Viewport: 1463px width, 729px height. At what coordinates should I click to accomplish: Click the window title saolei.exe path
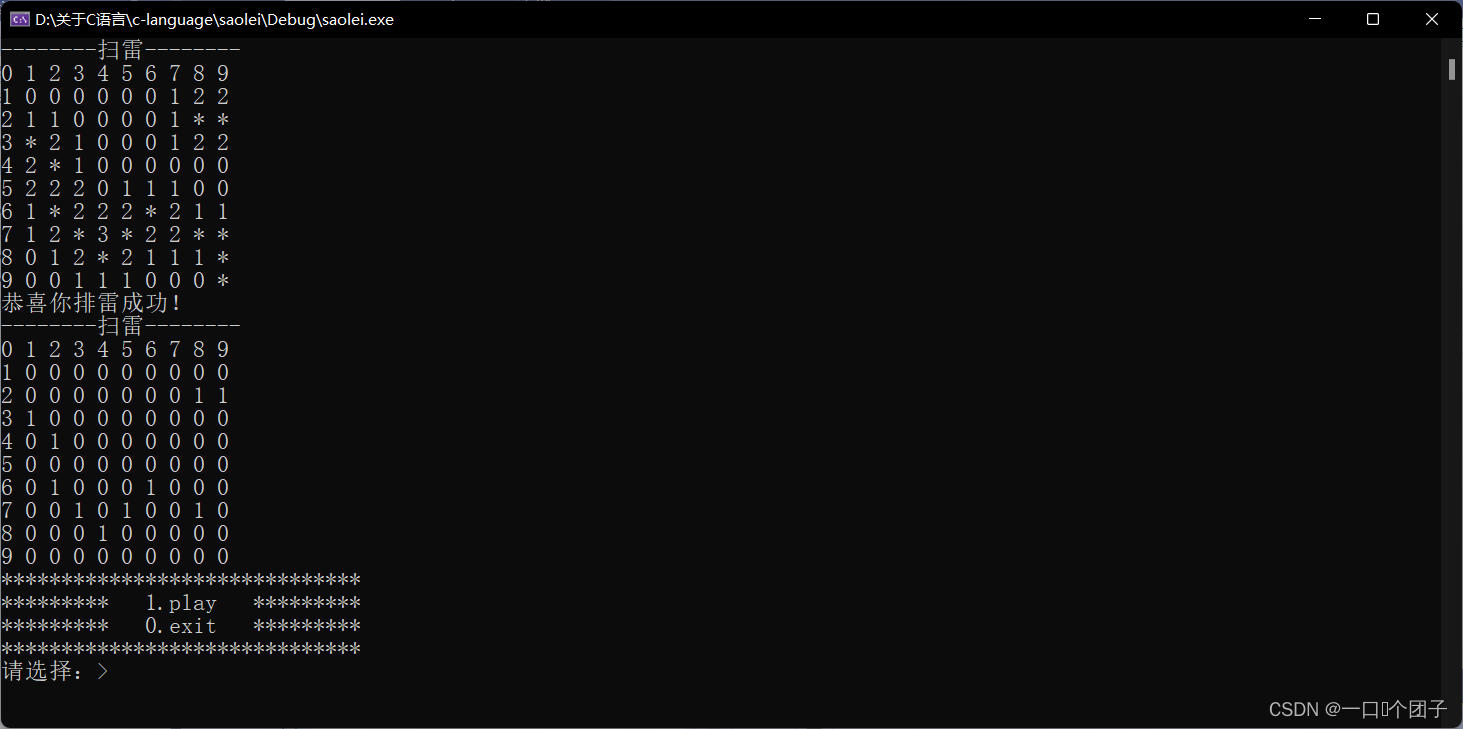click(214, 19)
